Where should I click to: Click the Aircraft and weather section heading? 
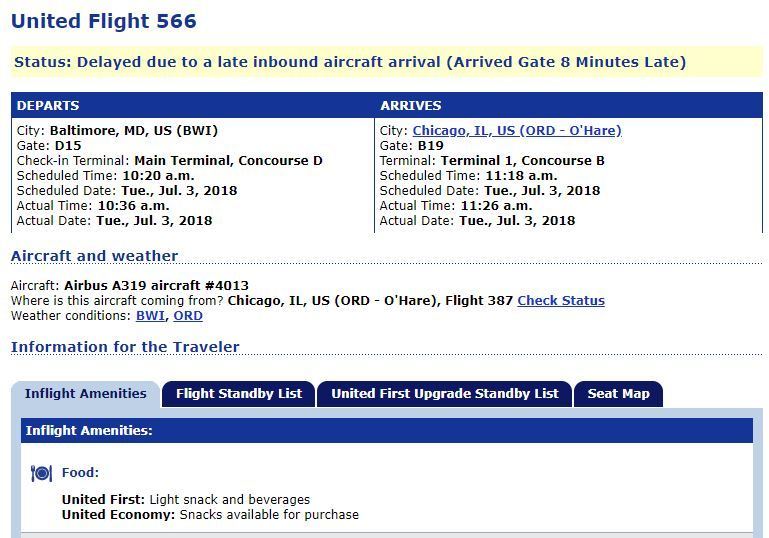coord(94,256)
